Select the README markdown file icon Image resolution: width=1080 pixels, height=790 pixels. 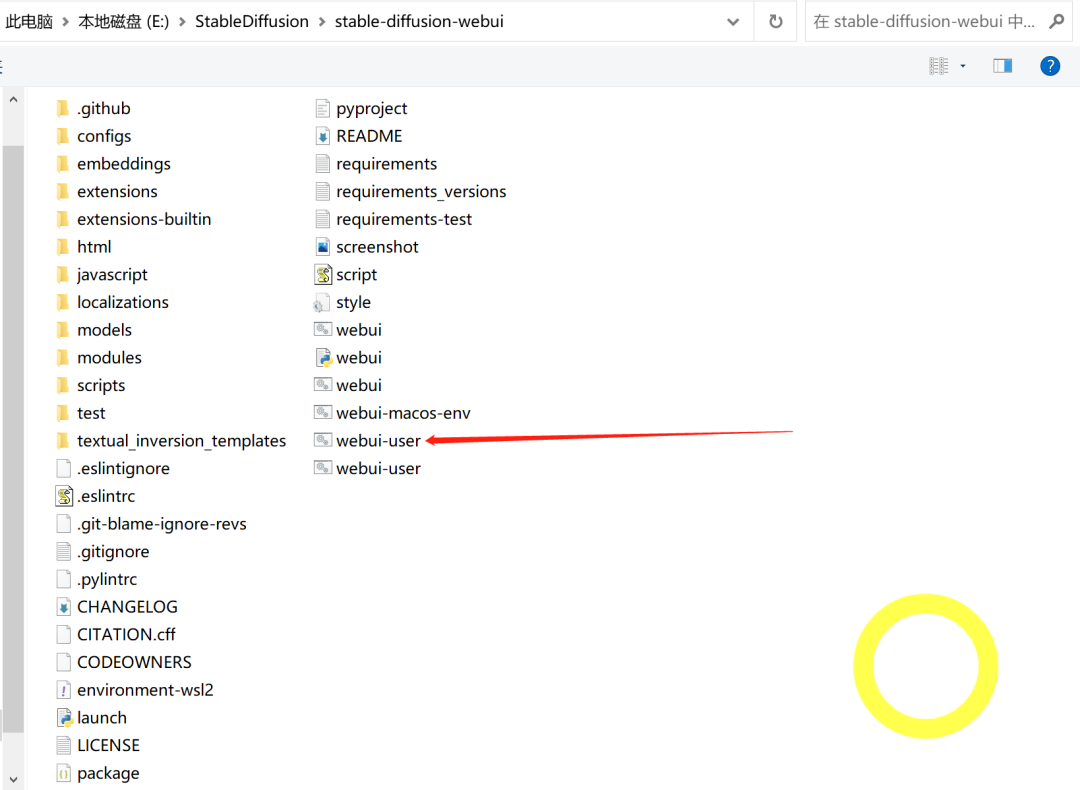(322, 136)
